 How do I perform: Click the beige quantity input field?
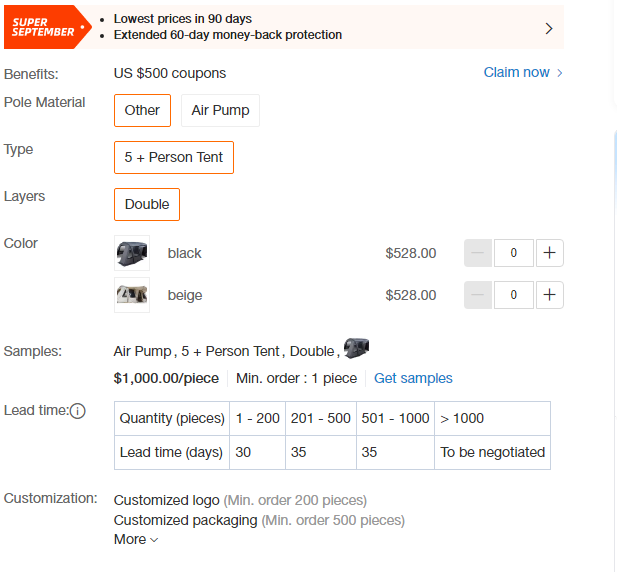pos(514,295)
